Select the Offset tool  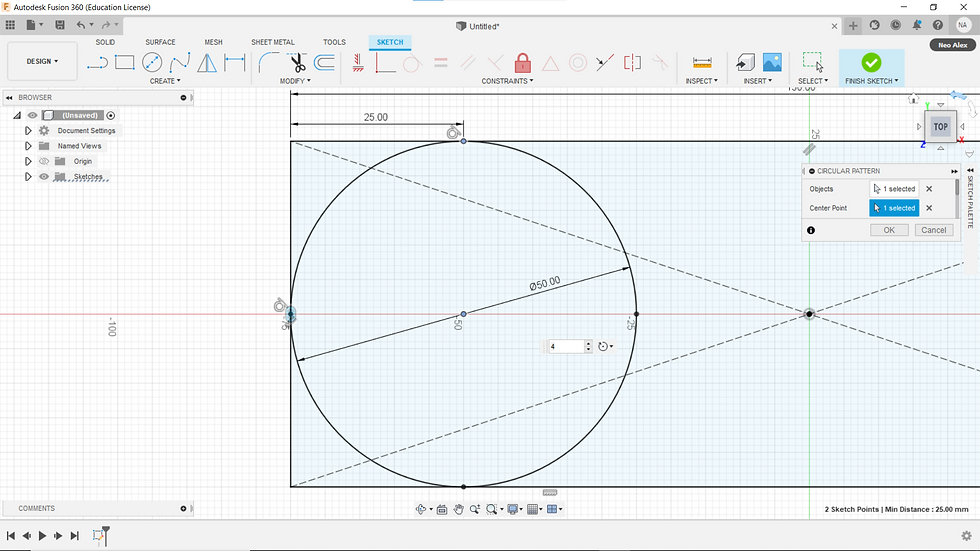(x=324, y=62)
